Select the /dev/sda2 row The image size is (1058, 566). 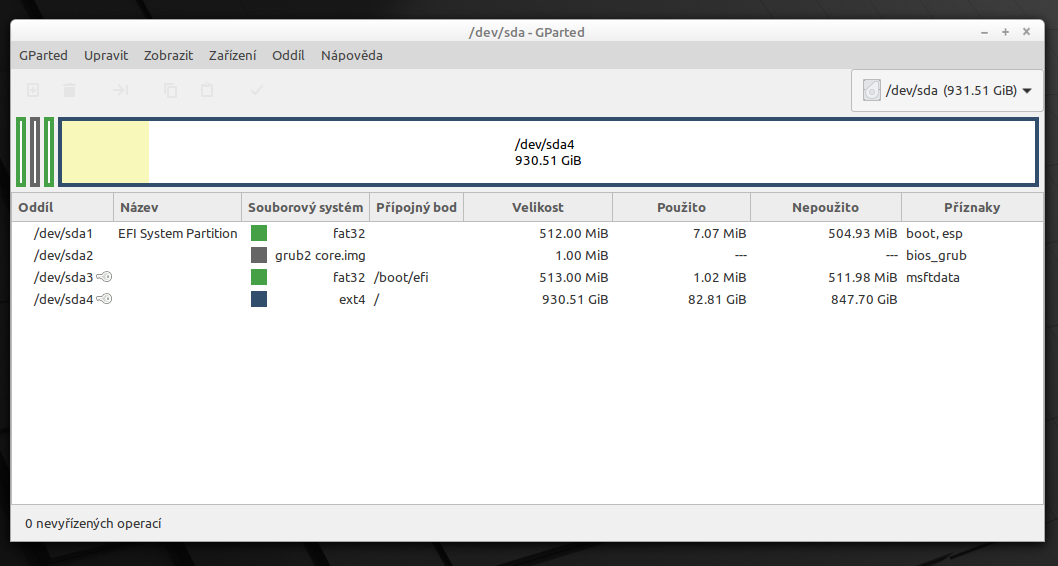point(528,255)
